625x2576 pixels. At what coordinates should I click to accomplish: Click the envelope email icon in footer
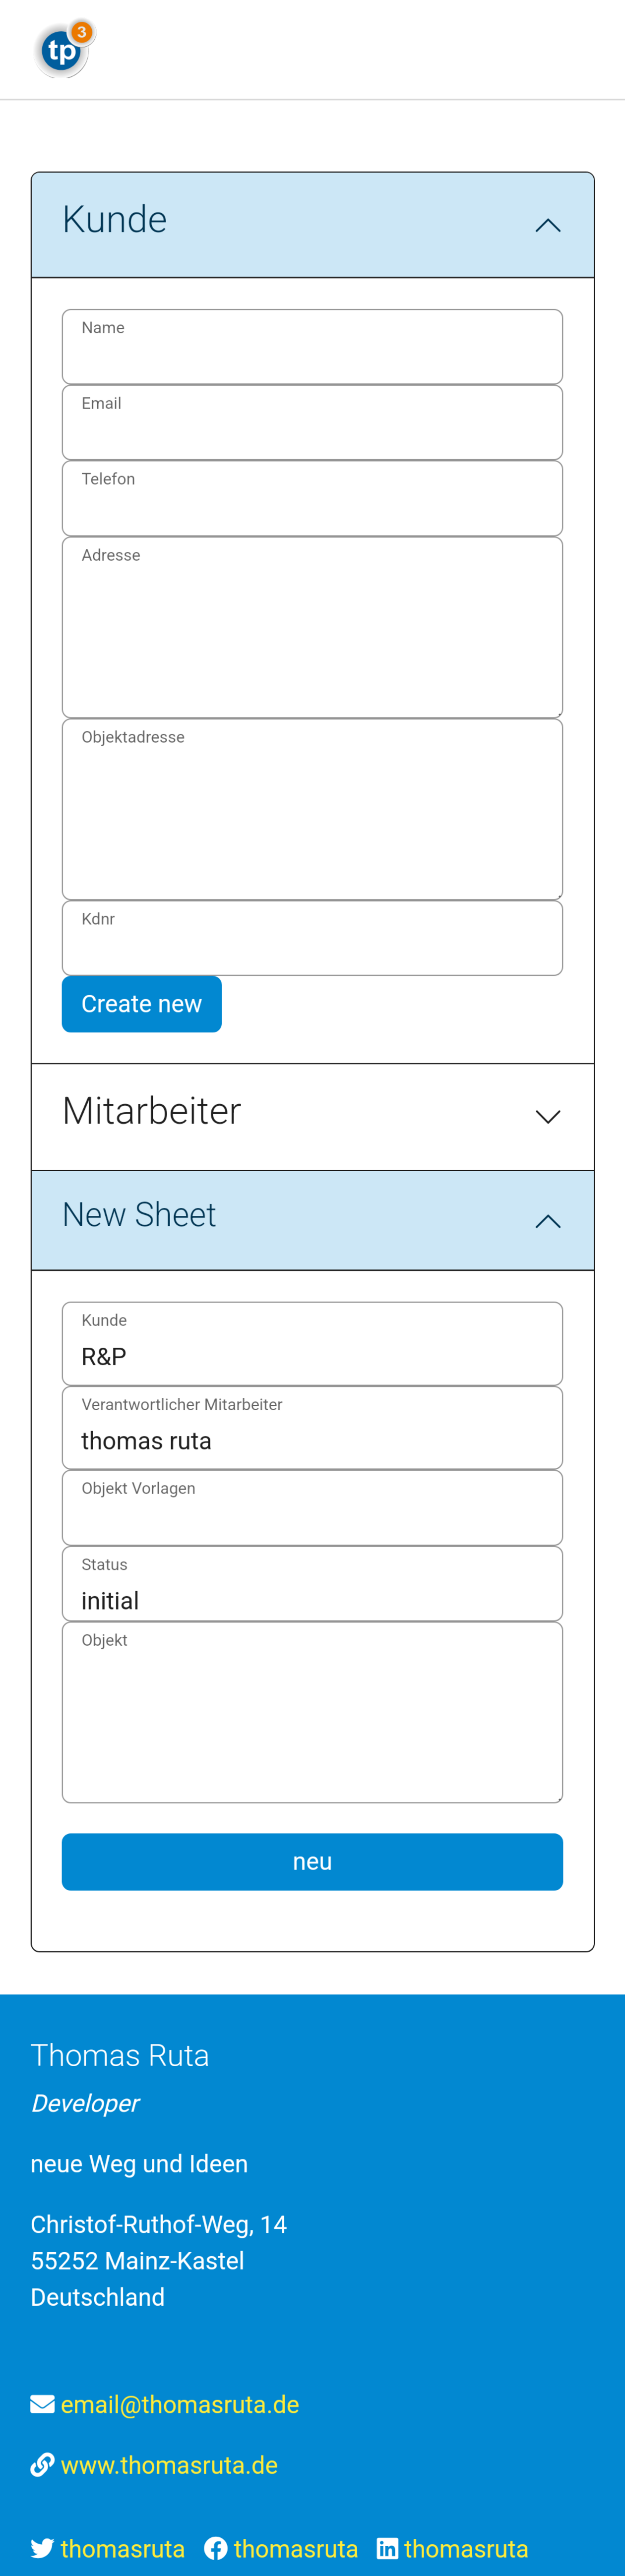pyautogui.click(x=42, y=2404)
